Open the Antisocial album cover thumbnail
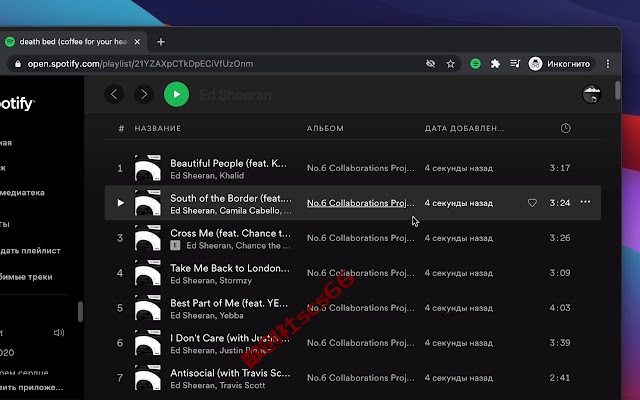 (148, 377)
